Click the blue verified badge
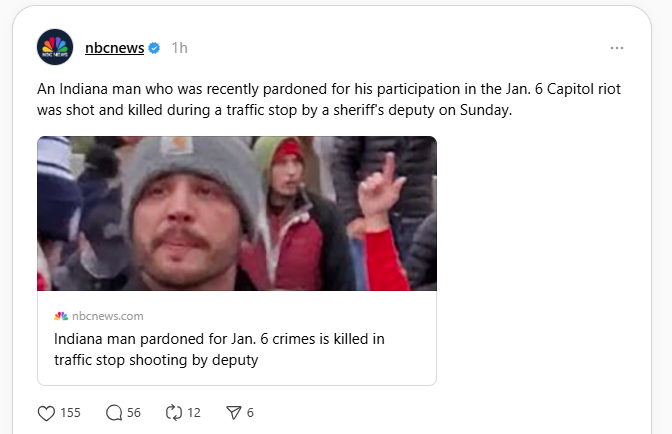Image resolution: width=672 pixels, height=434 pixels. tap(154, 48)
